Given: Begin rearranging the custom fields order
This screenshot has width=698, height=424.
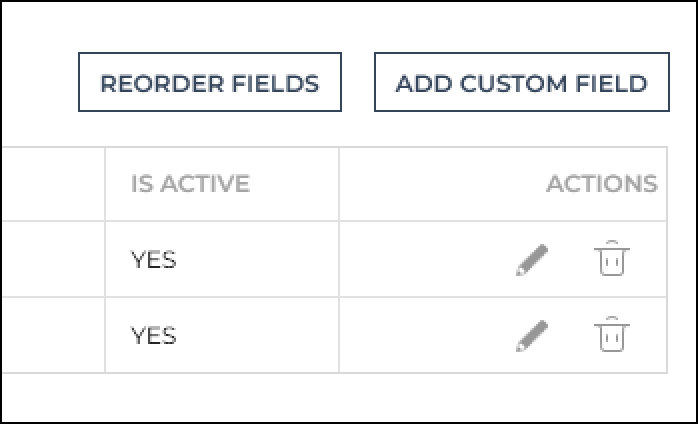Looking at the screenshot, I should pyautogui.click(x=210, y=82).
